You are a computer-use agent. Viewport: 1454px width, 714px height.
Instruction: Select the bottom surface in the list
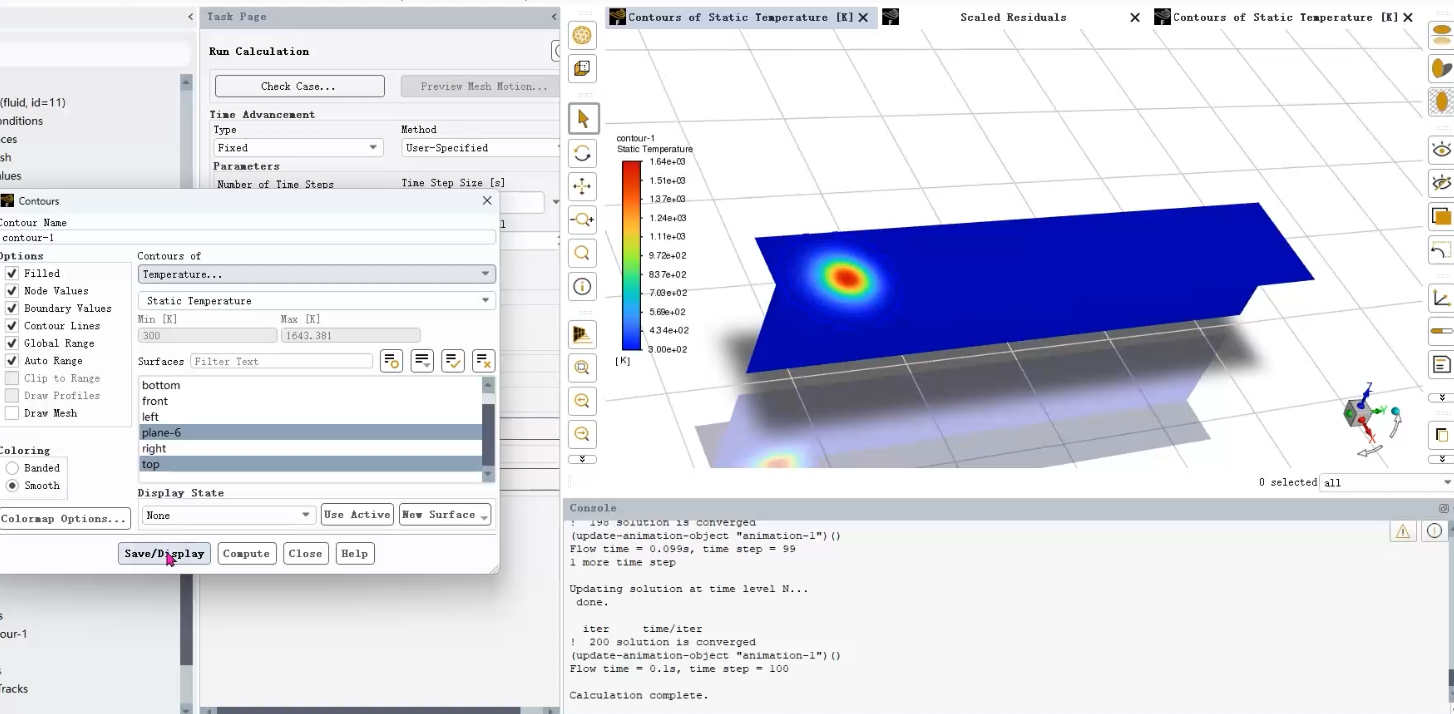[x=310, y=385]
